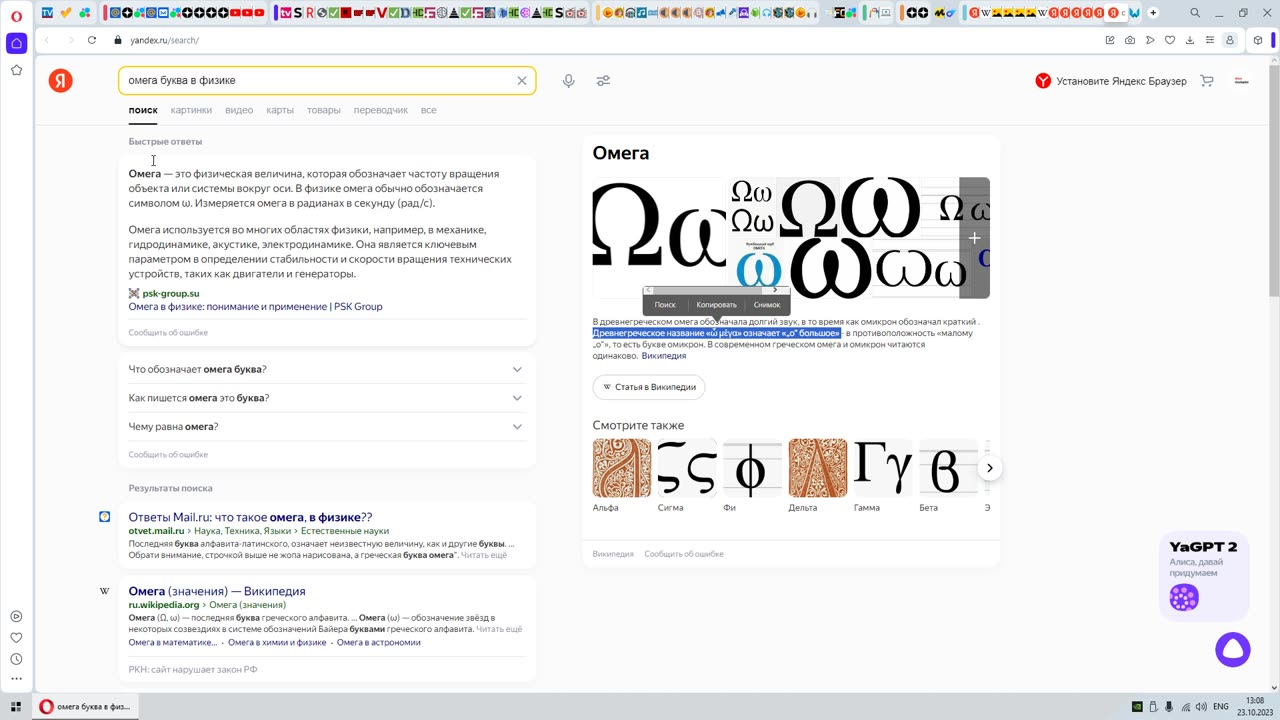1280x720 pixels.
Task: Open the все search categories tab
Action: coord(429,110)
